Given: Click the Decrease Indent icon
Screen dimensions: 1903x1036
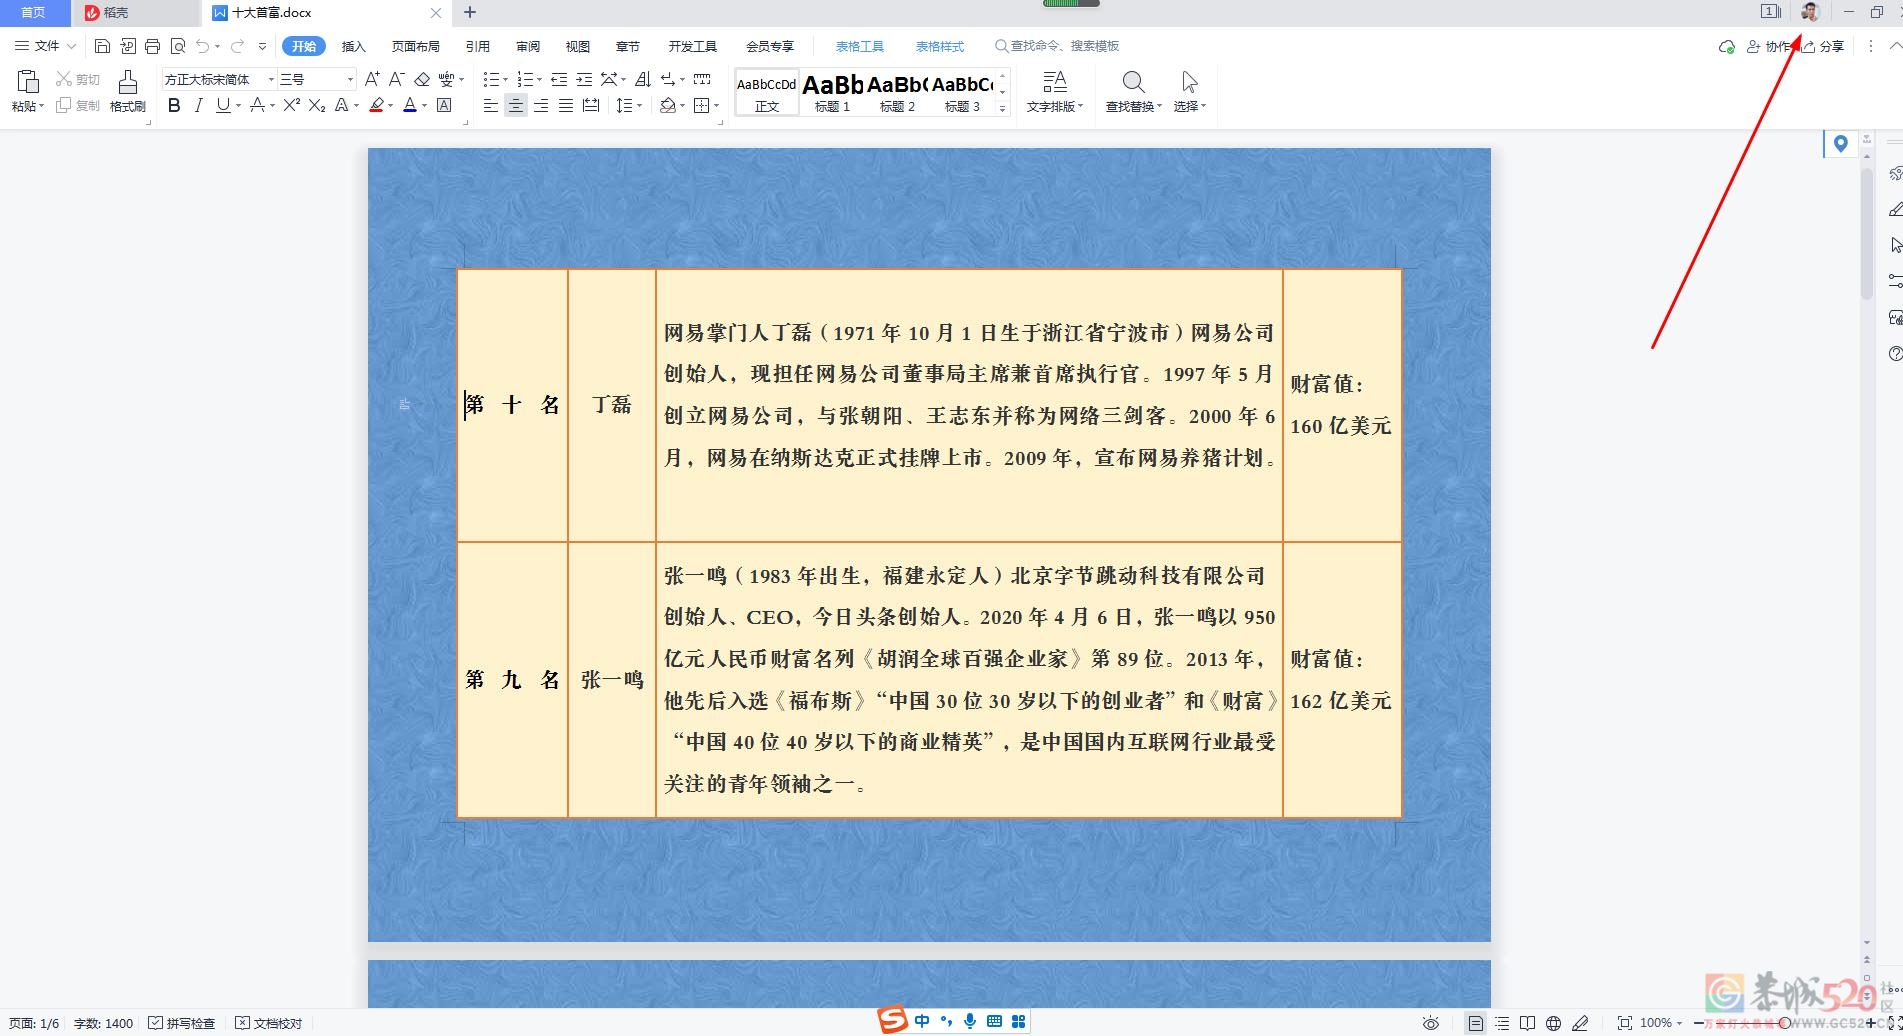Looking at the screenshot, I should click(x=559, y=79).
